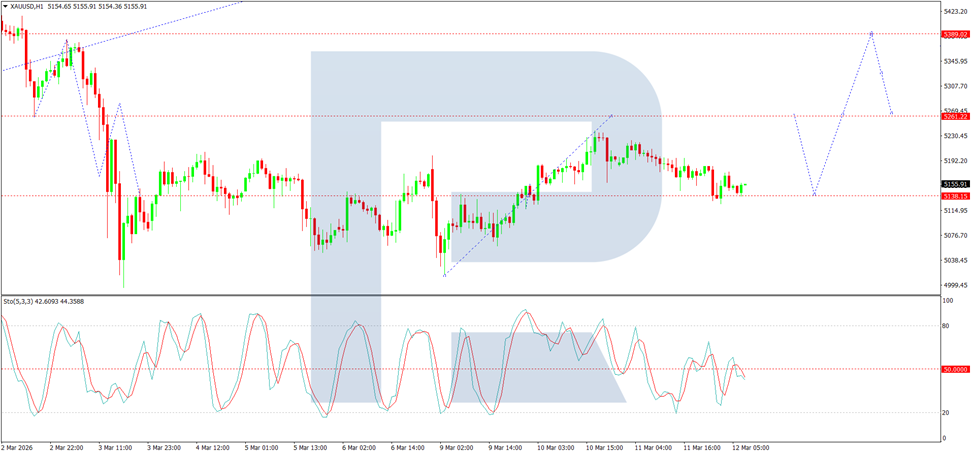Click the stochastic 20 level label
Viewport: 973px width, 454px height.
tap(946, 412)
